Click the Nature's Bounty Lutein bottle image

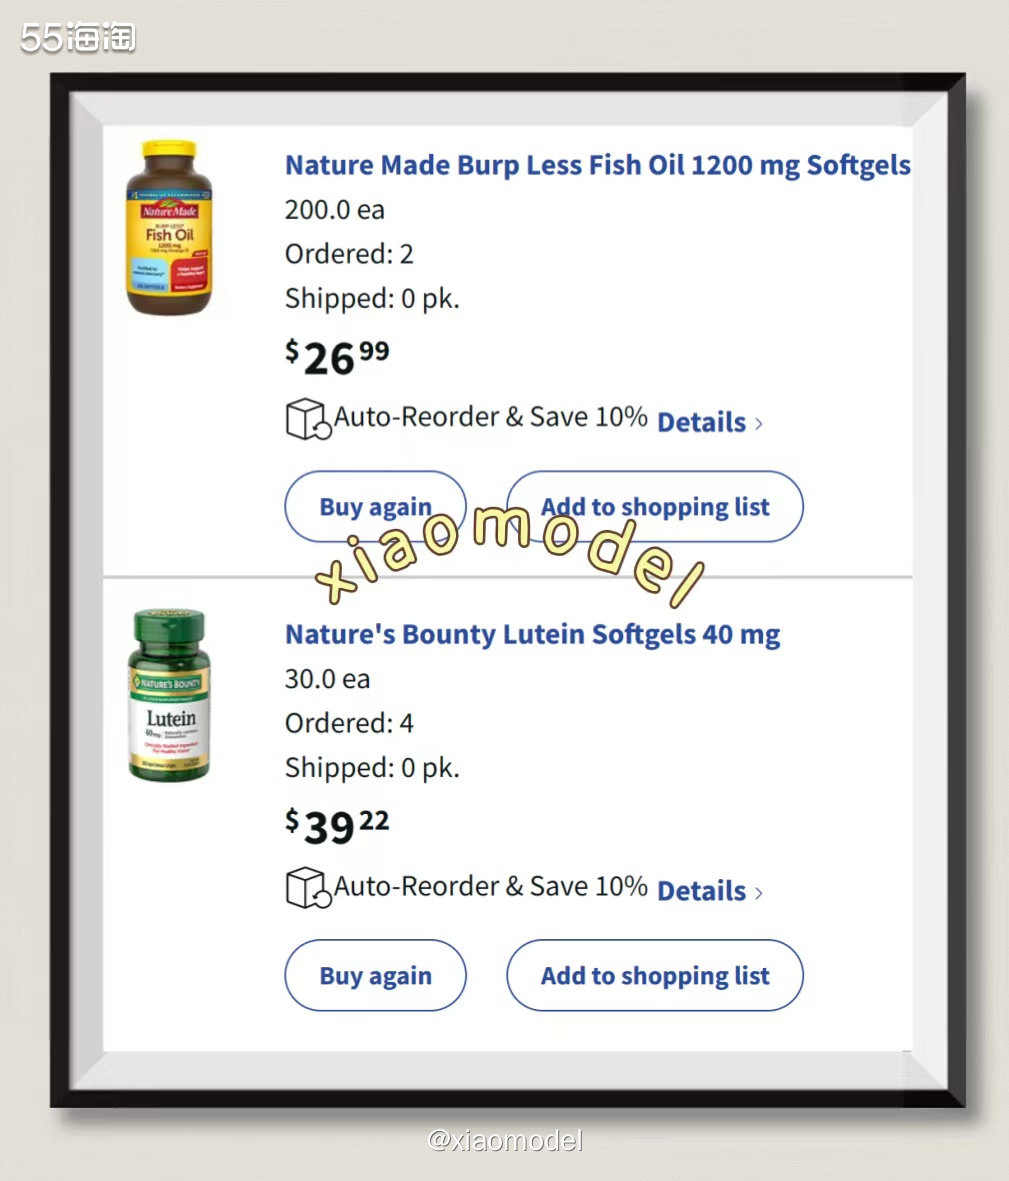[x=169, y=695]
